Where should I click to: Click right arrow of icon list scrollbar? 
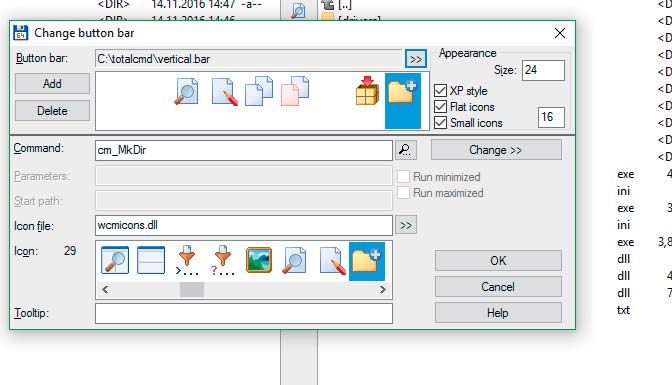tap(383, 290)
